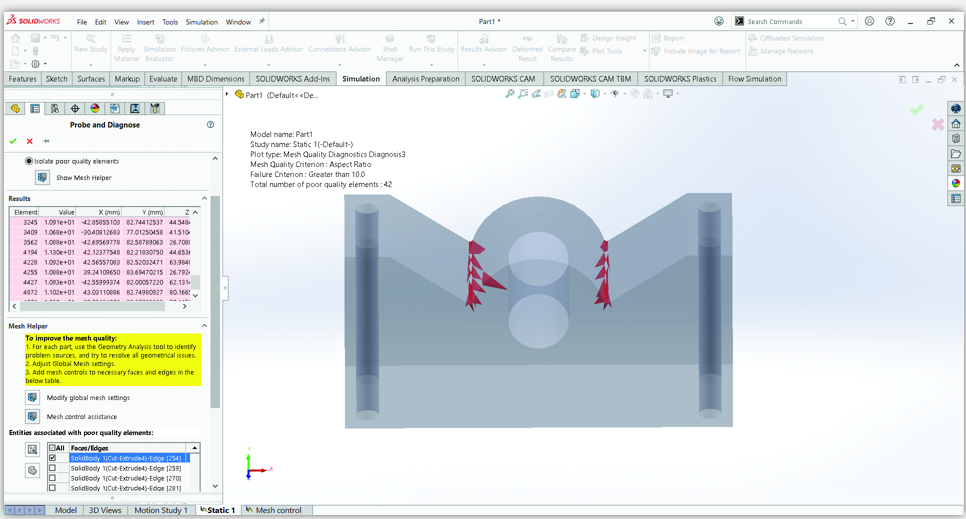
Task: Switch to the Analysis Preparation tab
Action: coord(426,79)
